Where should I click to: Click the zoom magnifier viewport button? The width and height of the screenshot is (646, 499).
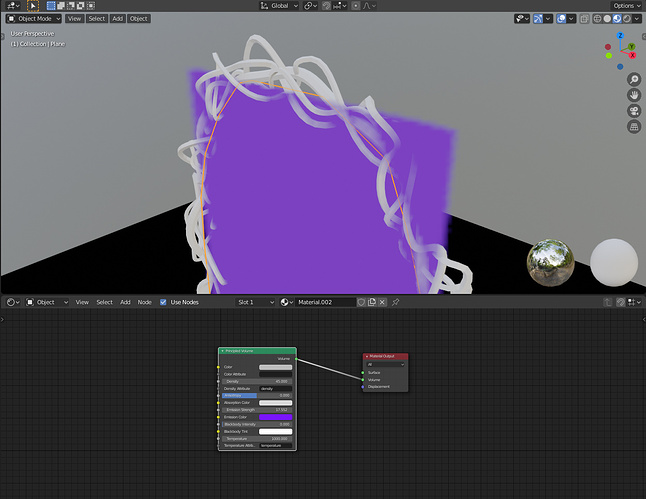click(634, 79)
